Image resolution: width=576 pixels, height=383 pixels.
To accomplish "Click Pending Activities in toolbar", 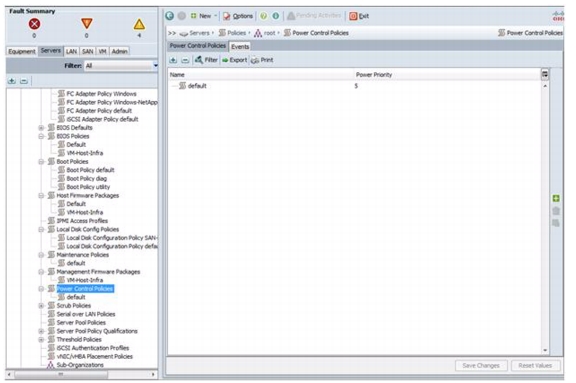I will click(314, 15).
